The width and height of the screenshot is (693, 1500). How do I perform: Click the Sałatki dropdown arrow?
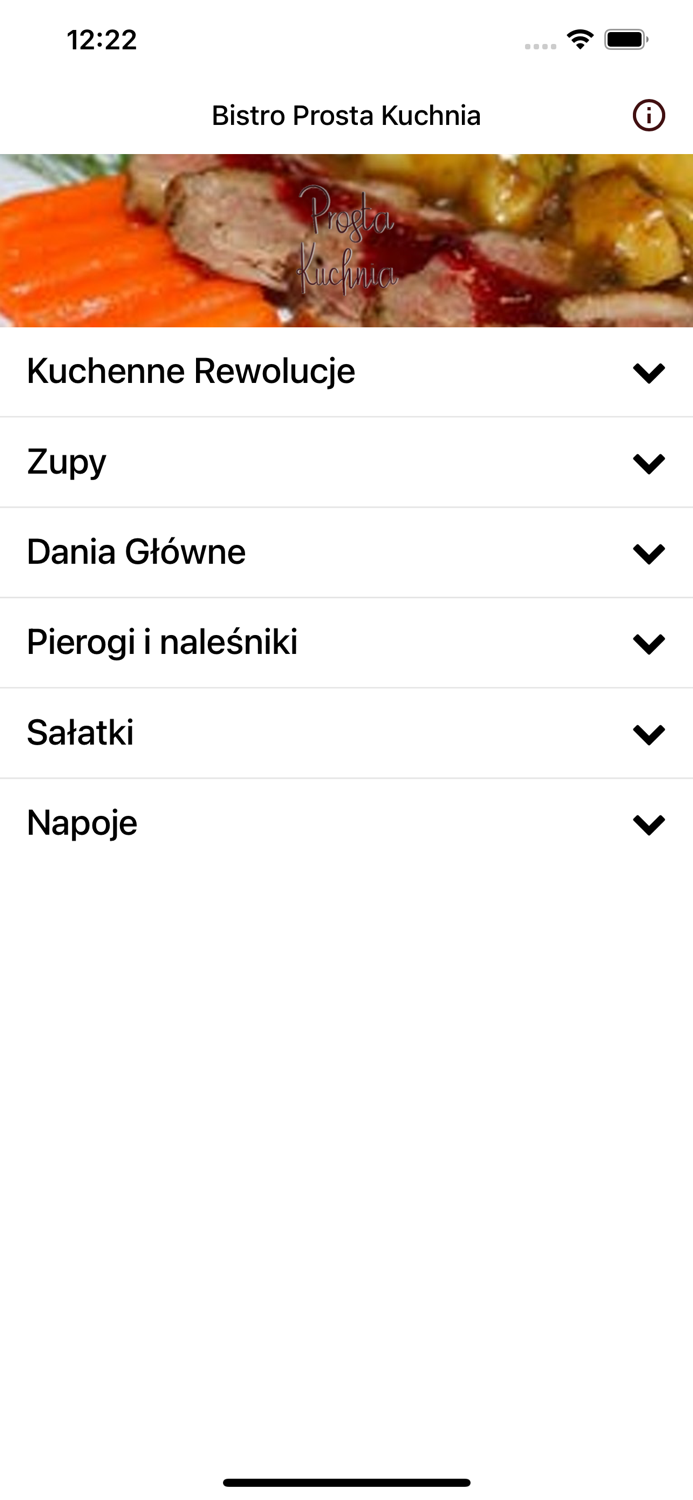[649, 734]
